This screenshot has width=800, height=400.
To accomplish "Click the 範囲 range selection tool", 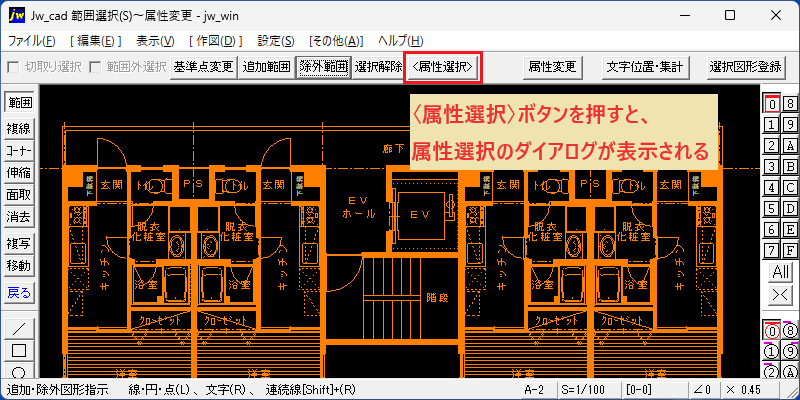I will tap(19, 103).
